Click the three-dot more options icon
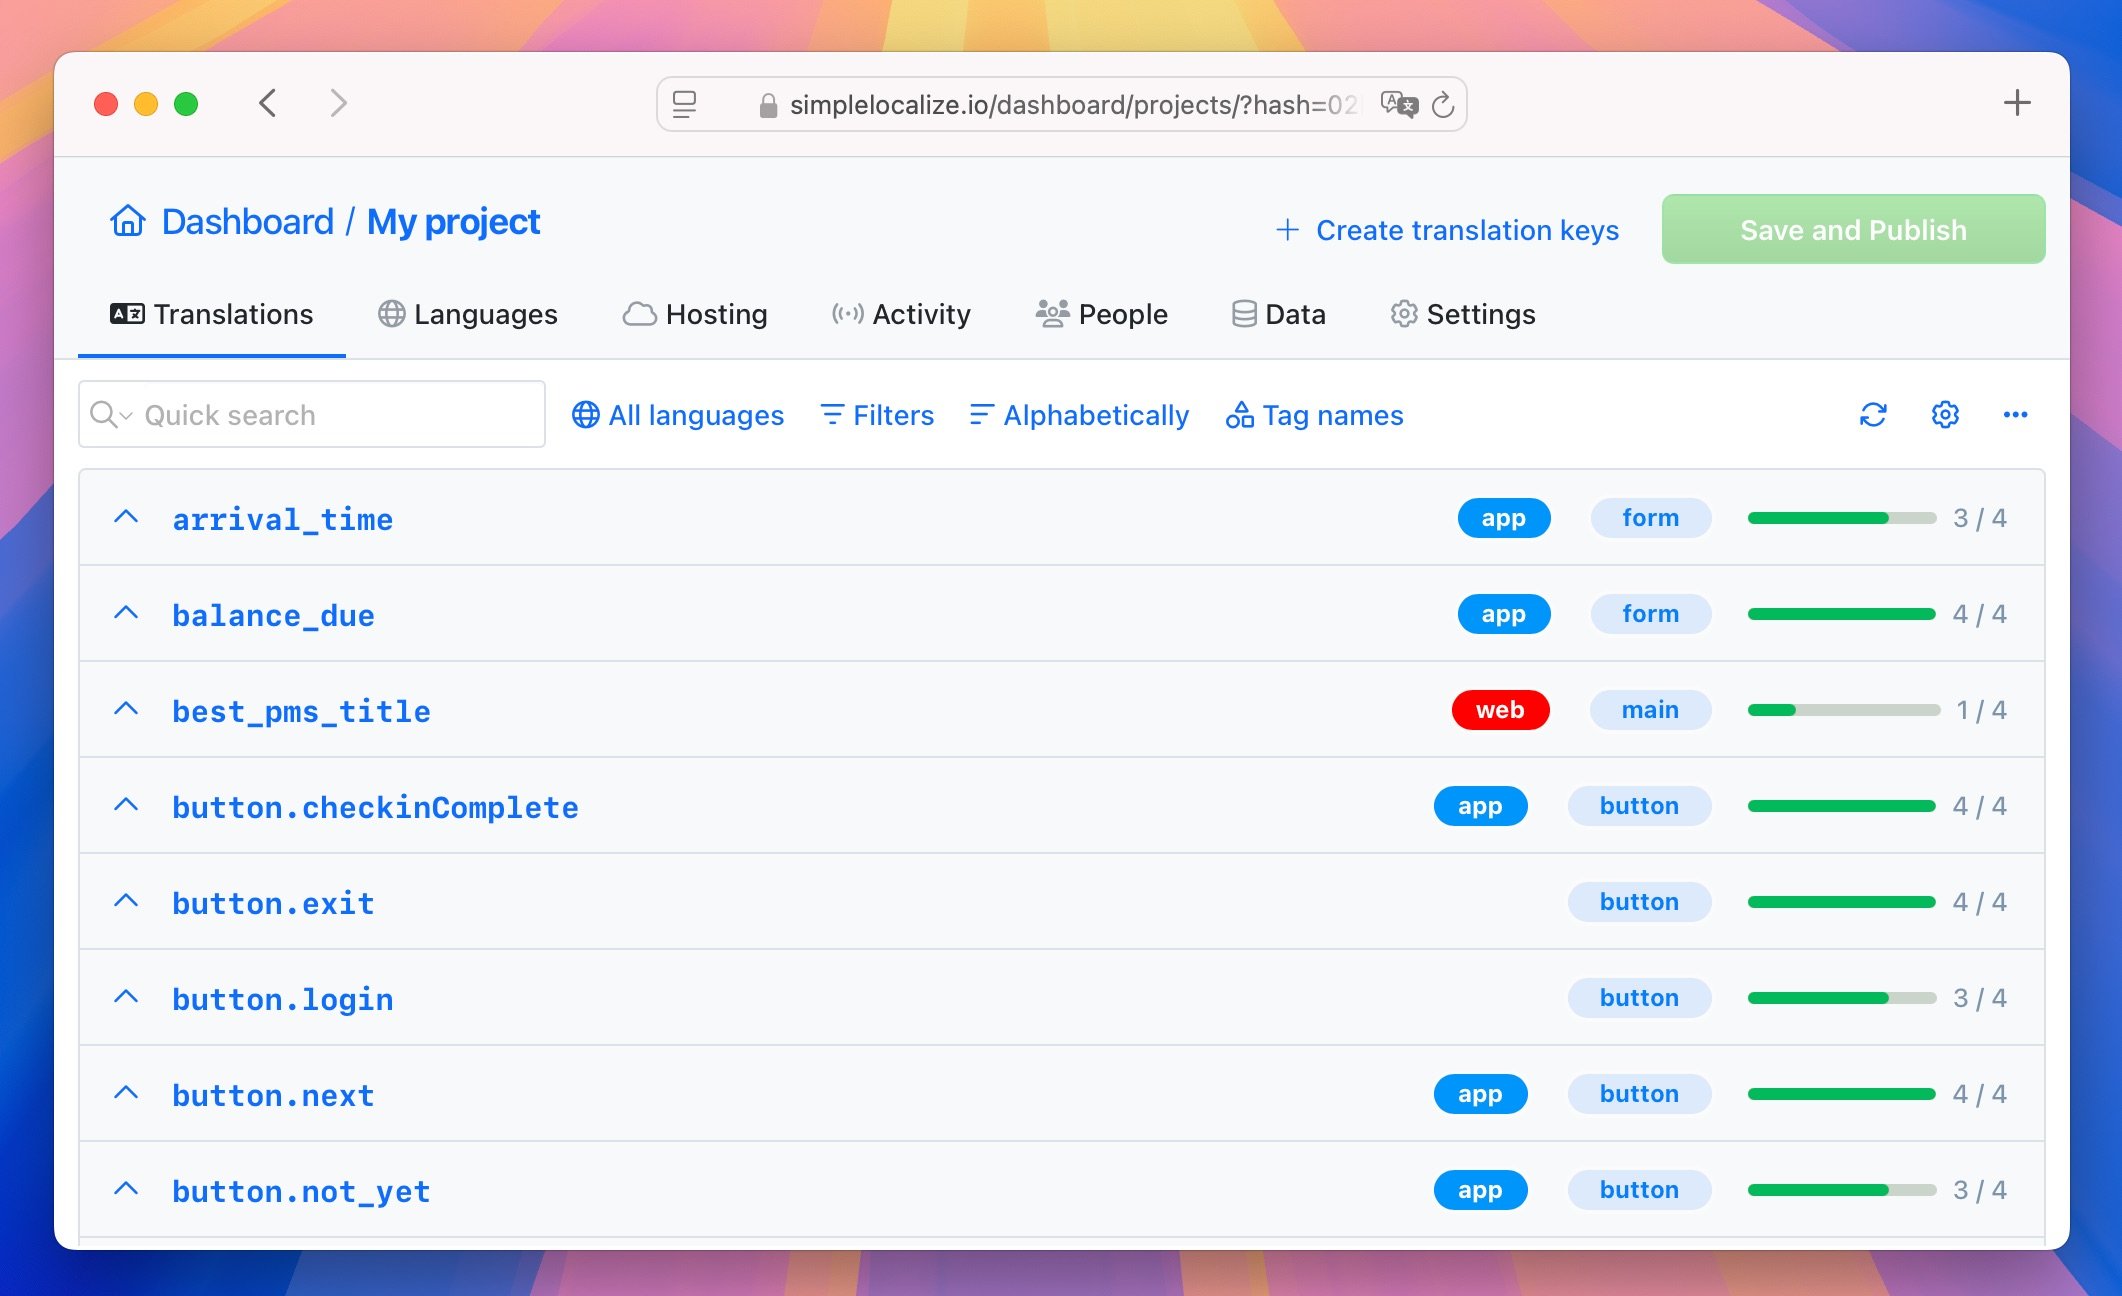 2016,414
